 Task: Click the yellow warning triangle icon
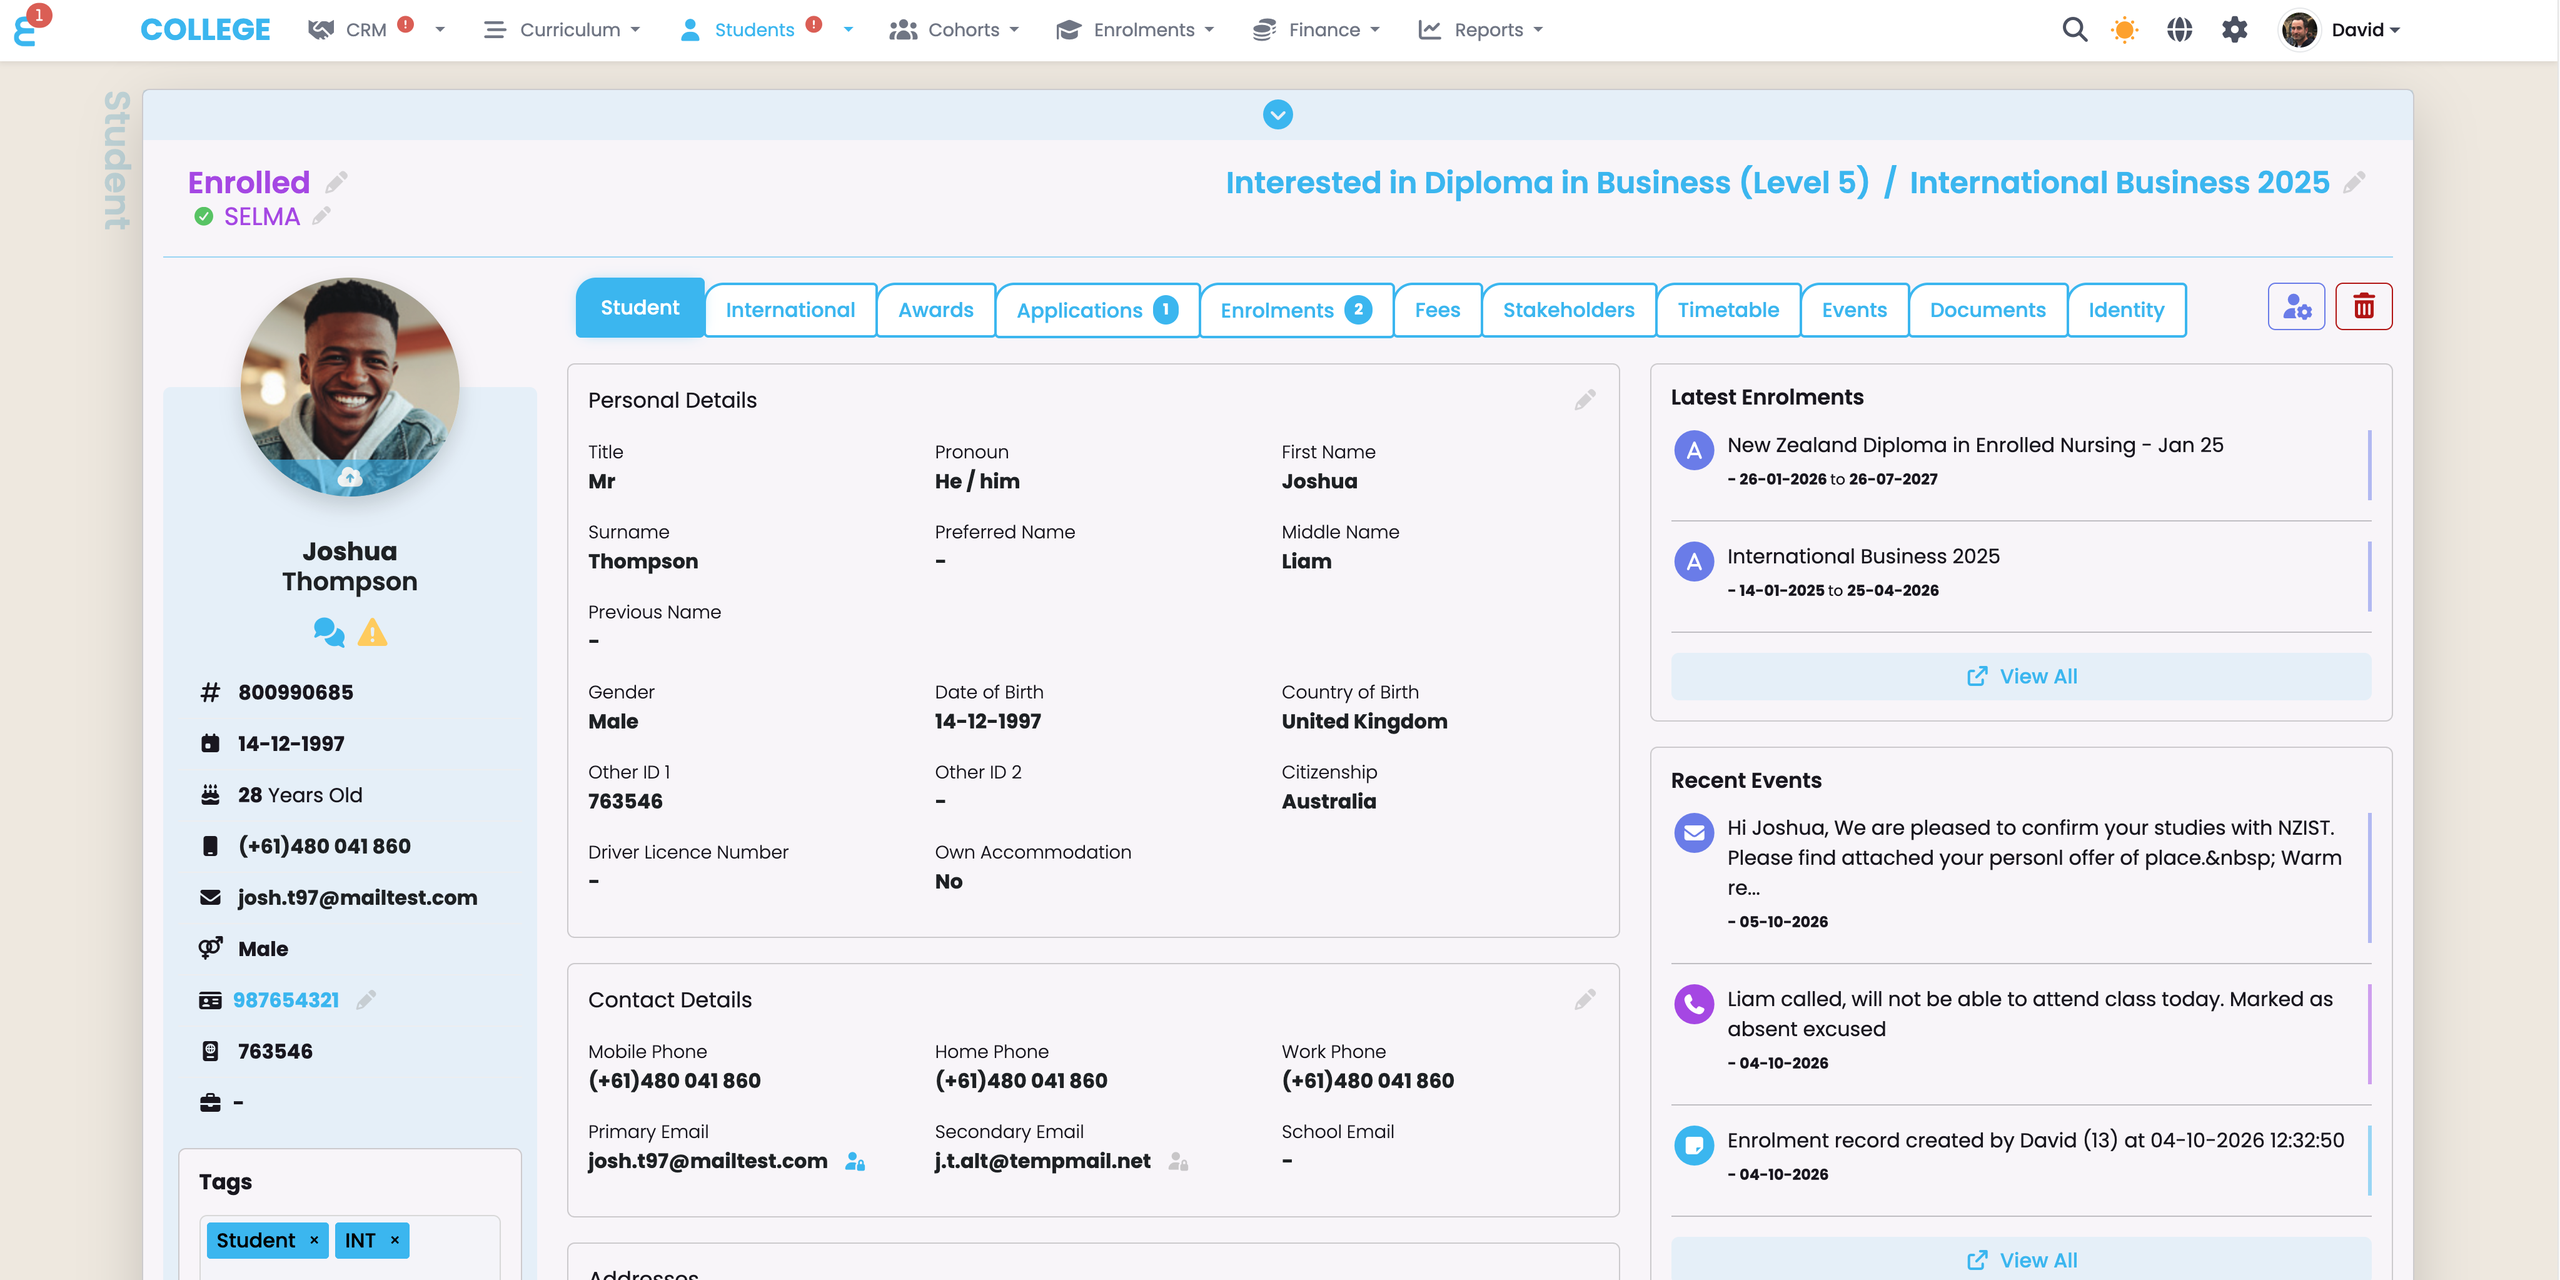tap(372, 632)
